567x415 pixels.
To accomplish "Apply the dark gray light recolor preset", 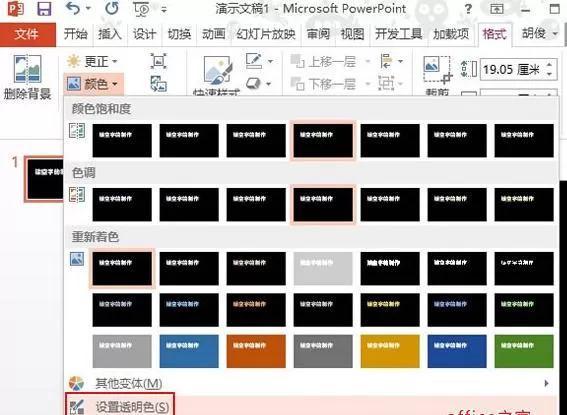I will tap(323, 351).
